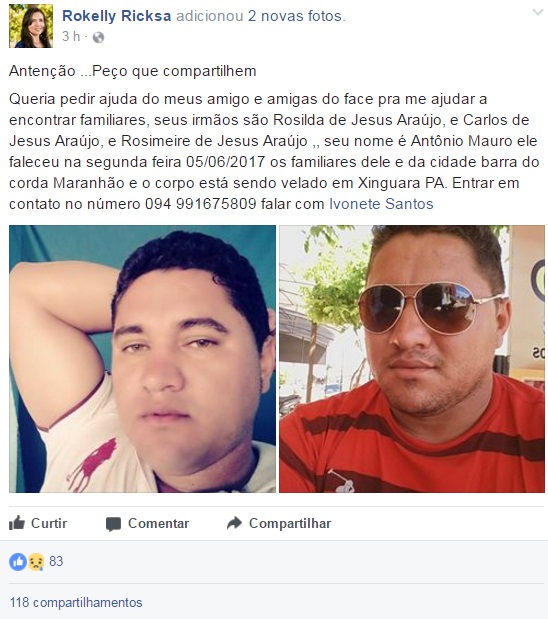Image resolution: width=548 pixels, height=619 pixels.
Task: Click the blue like reaction icon
Action: click(18, 561)
